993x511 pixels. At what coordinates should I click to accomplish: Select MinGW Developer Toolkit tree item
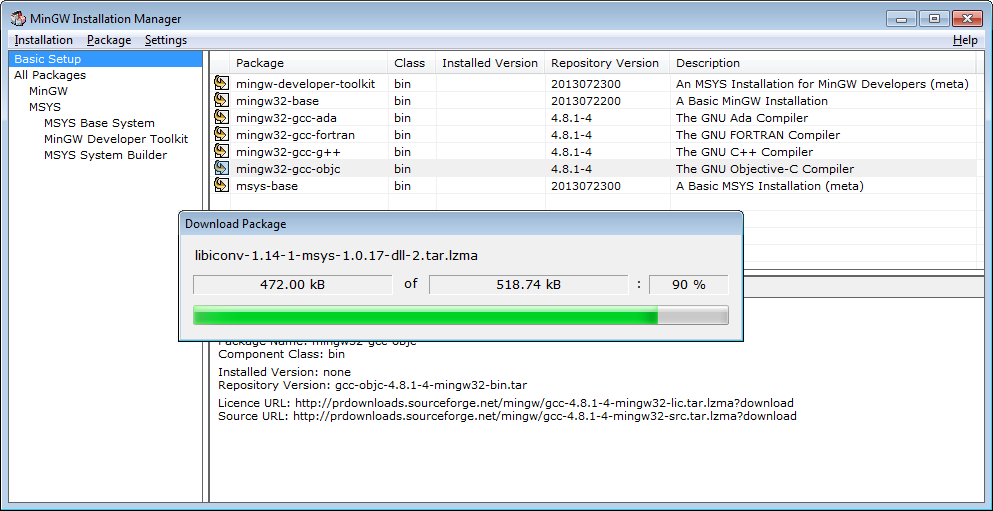tap(116, 139)
